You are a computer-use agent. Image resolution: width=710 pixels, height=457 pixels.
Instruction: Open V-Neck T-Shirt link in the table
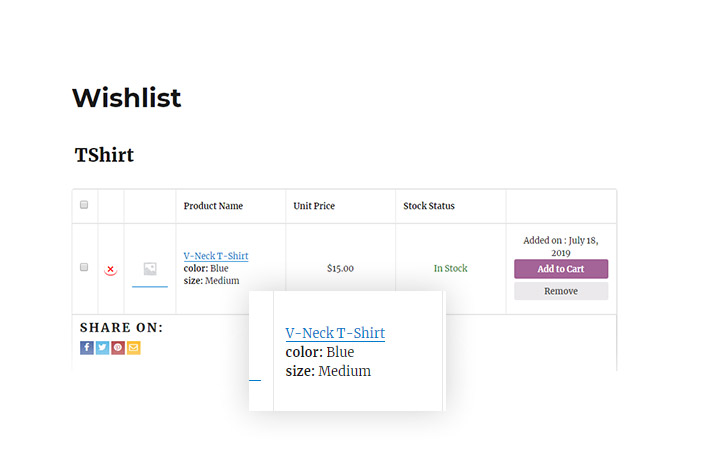coord(216,256)
